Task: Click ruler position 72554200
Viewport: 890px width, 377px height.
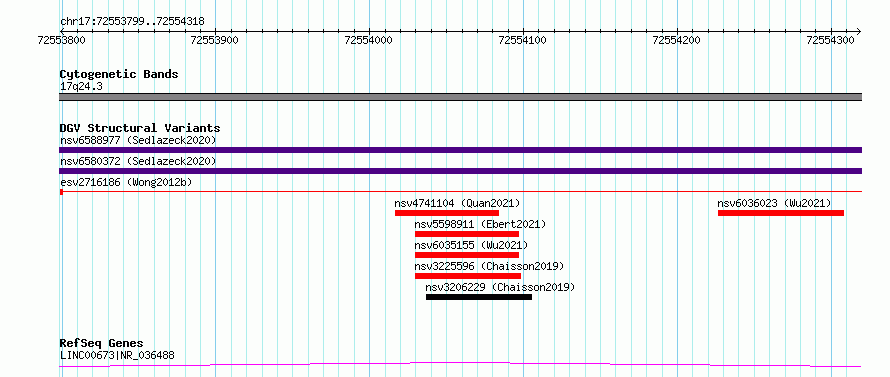Action: [x=677, y=40]
